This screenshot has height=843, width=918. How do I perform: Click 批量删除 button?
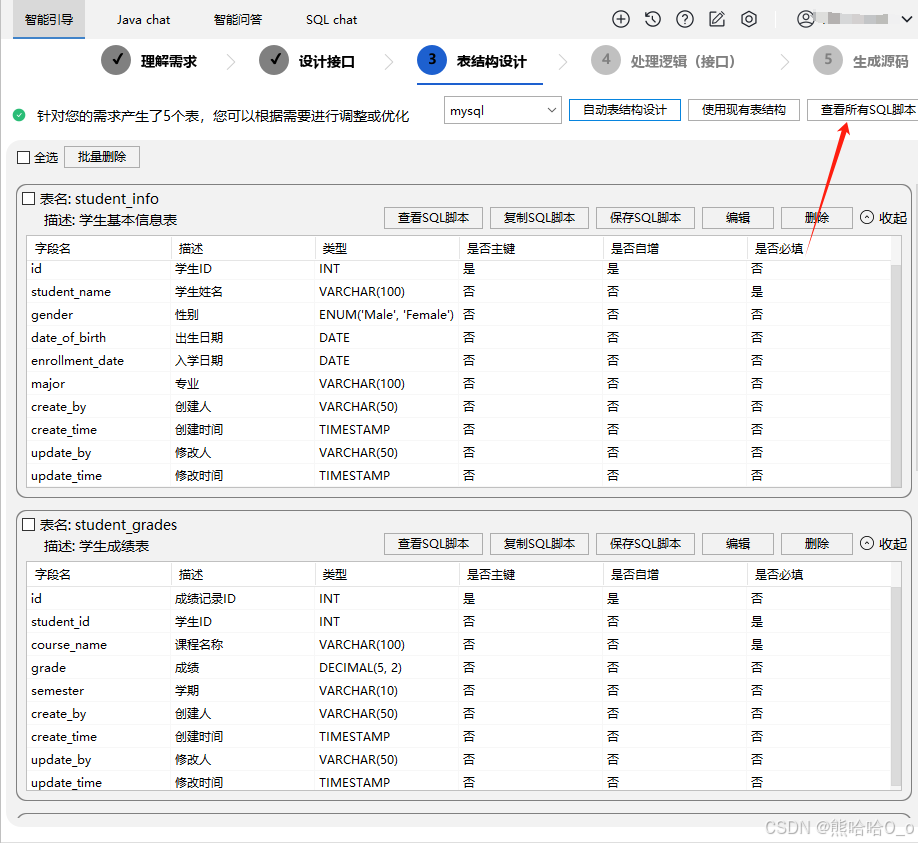click(102, 157)
